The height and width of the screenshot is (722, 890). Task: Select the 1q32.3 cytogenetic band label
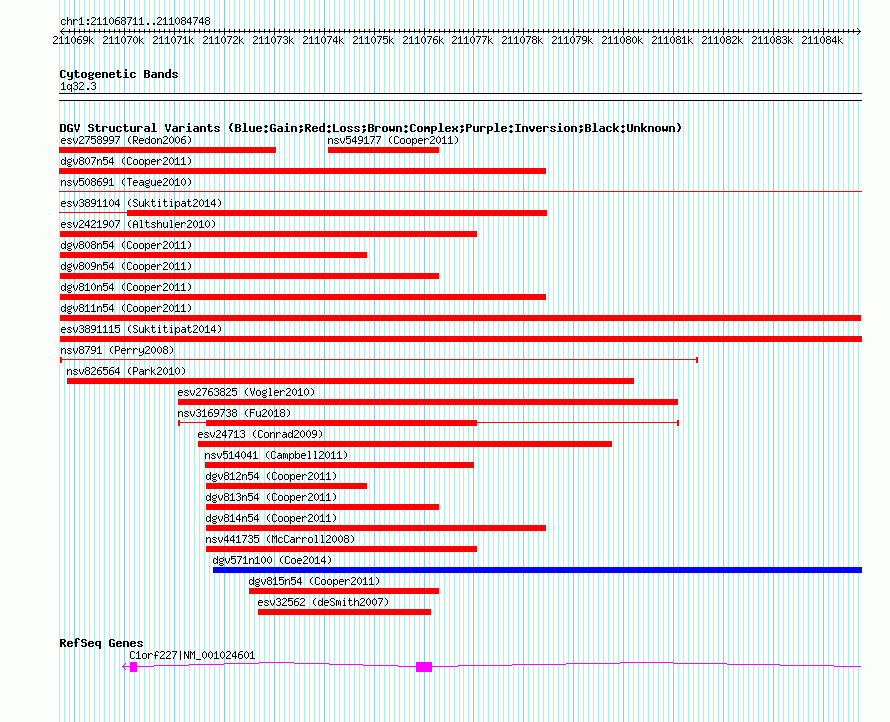(78, 86)
